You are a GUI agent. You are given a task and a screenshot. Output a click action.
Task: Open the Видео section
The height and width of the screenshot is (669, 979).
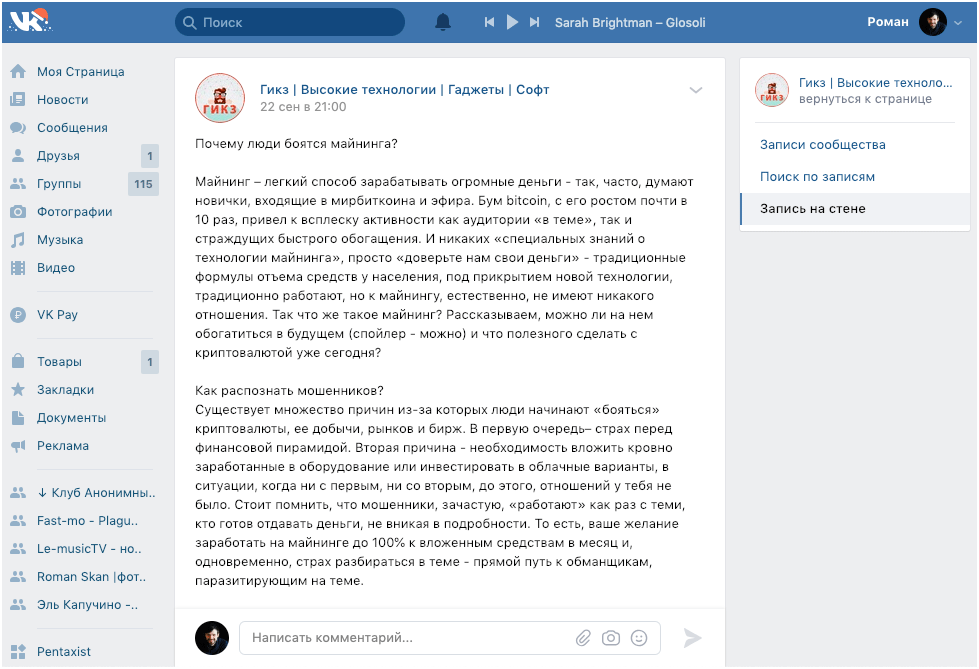56,268
